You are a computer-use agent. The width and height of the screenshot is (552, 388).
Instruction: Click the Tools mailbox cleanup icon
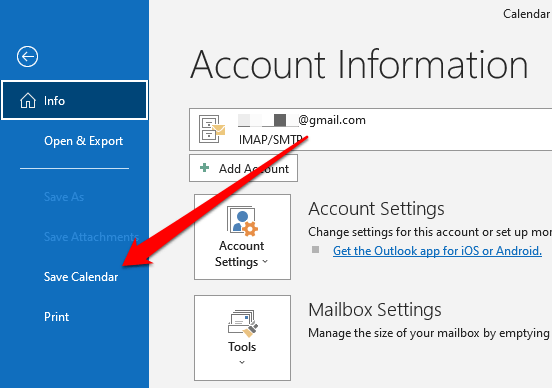coord(243,323)
